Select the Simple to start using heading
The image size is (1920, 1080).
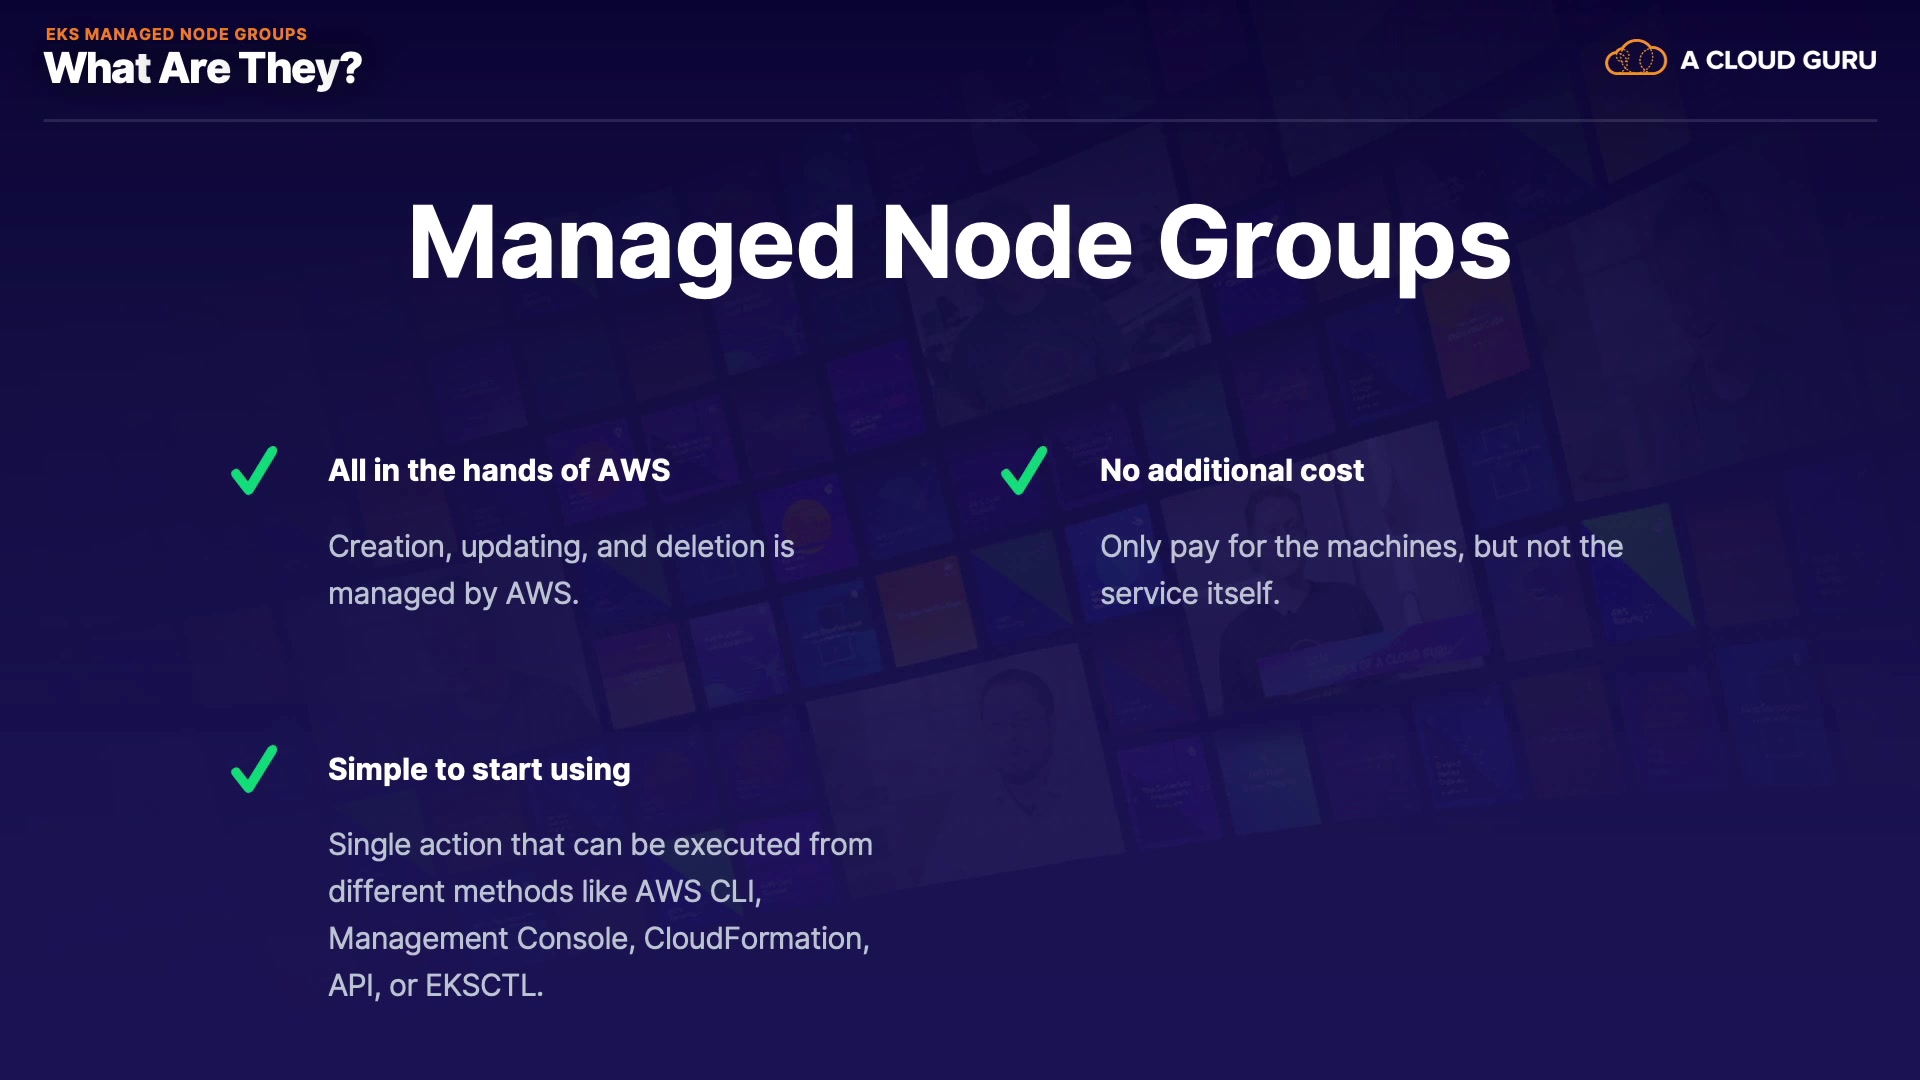[479, 769]
